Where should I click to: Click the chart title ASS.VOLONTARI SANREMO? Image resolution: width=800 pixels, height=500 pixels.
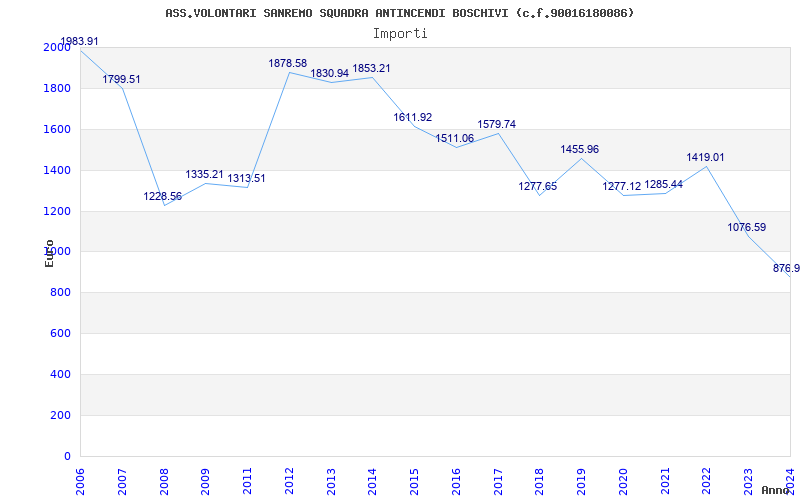point(399,13)
